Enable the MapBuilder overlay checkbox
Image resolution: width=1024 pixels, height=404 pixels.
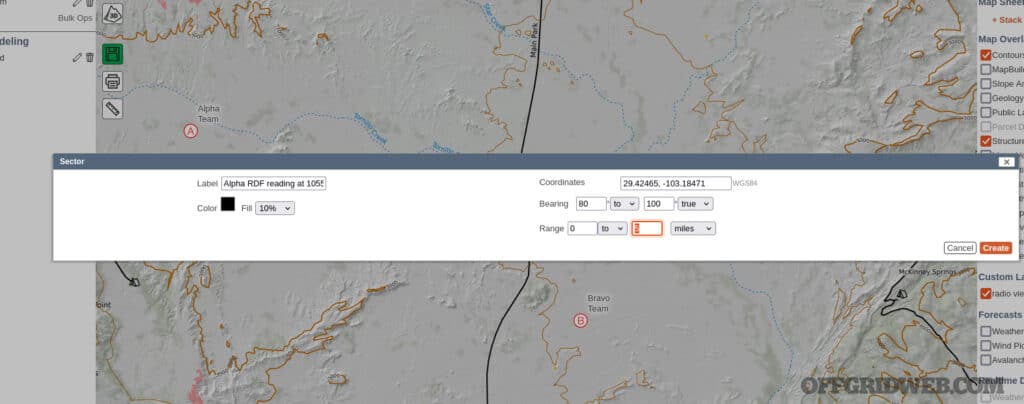click(x=985, y=69)
